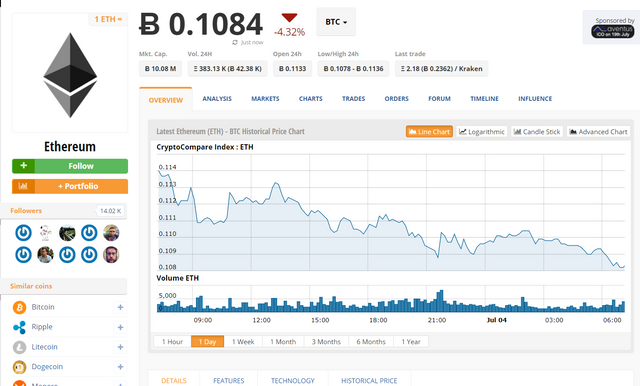The height and width of the screenshot is (386, 640).
Task: Click the Vol. 24H value box
Action: 227,69
